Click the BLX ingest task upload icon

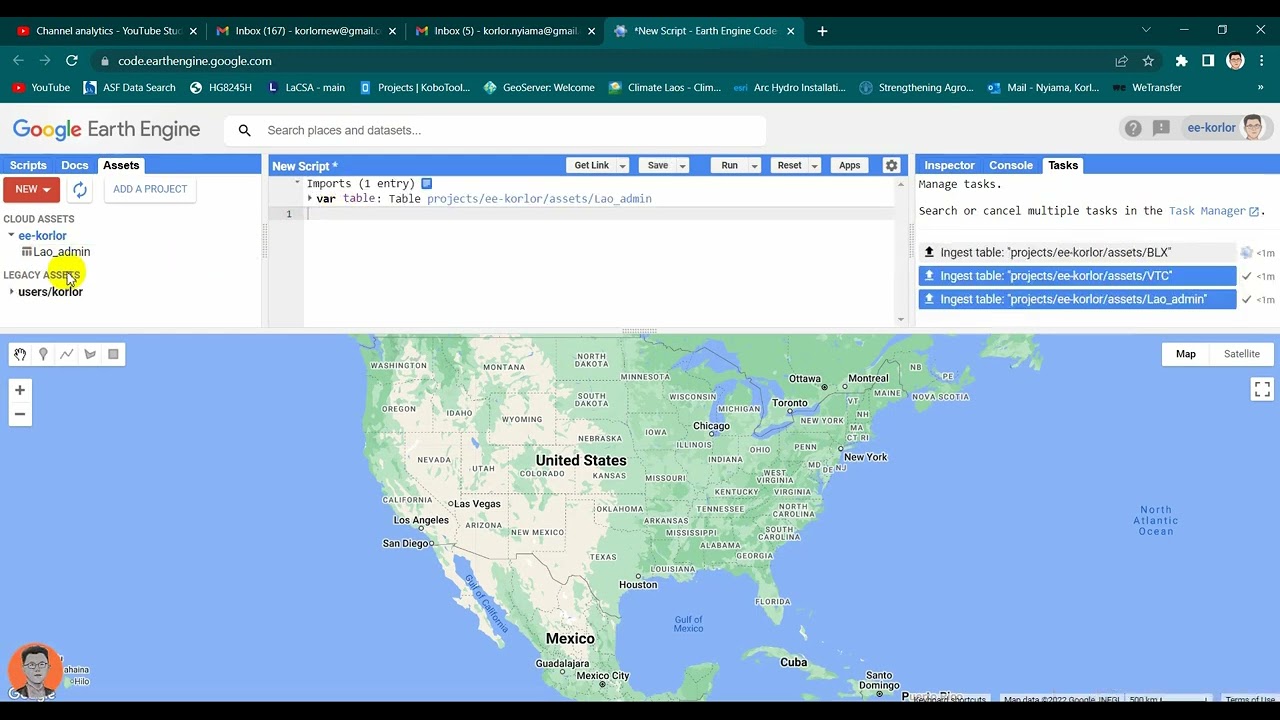point(929,252)
